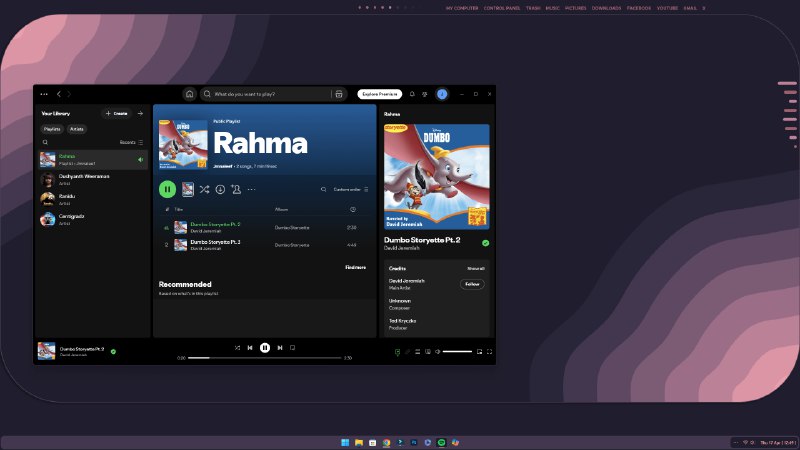
Task: Open the Rahma playlist cover image
Action: [183, 144]
